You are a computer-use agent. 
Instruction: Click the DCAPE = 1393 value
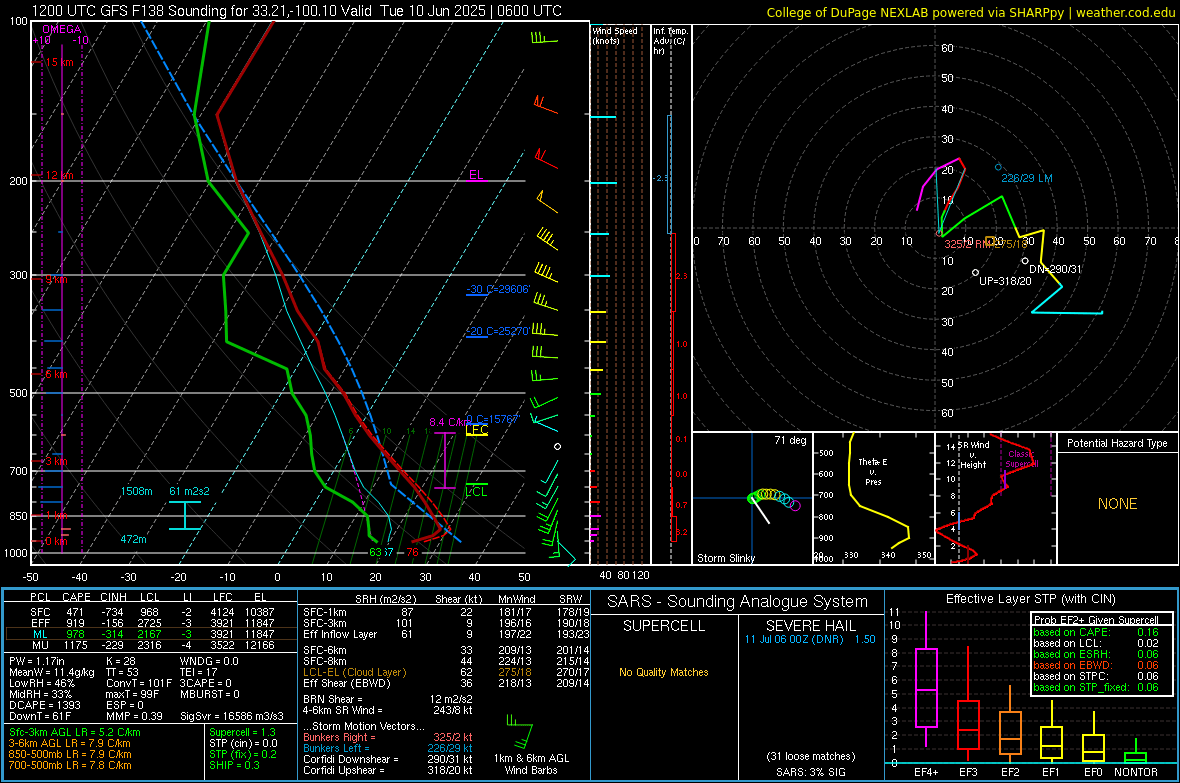[44, 705]
